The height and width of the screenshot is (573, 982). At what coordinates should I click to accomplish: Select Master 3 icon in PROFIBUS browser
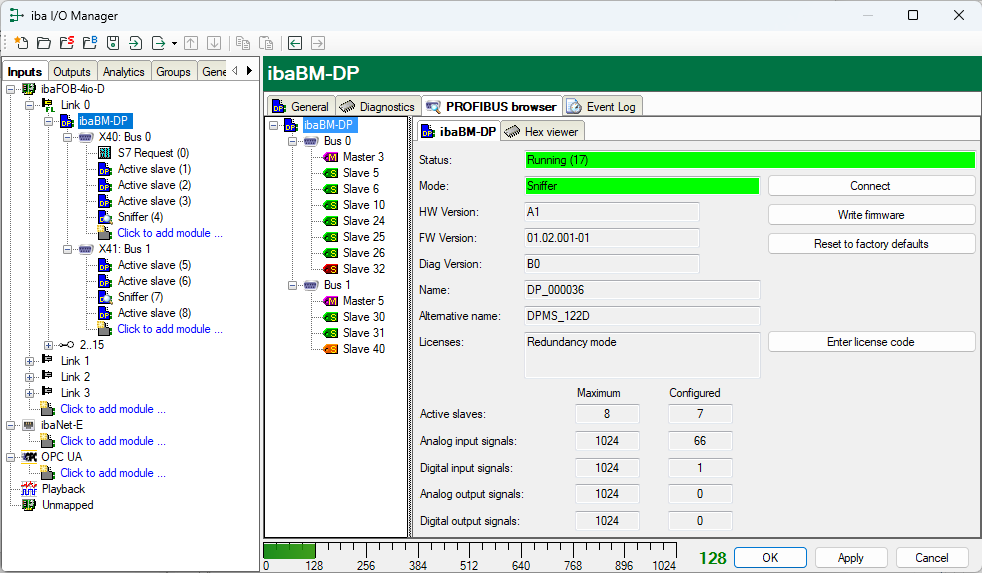[x=331, y=157]
